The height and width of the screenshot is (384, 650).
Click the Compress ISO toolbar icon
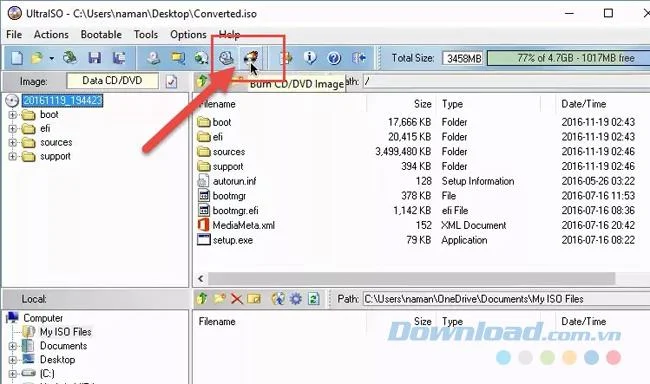(x=178, y=58)
